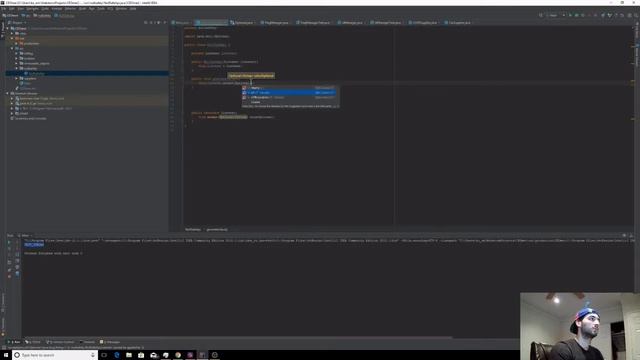Viewport: 640px width, 360px height.
Task: Open the Project Structure icon in top toolbar
Action: click(630, 15)
